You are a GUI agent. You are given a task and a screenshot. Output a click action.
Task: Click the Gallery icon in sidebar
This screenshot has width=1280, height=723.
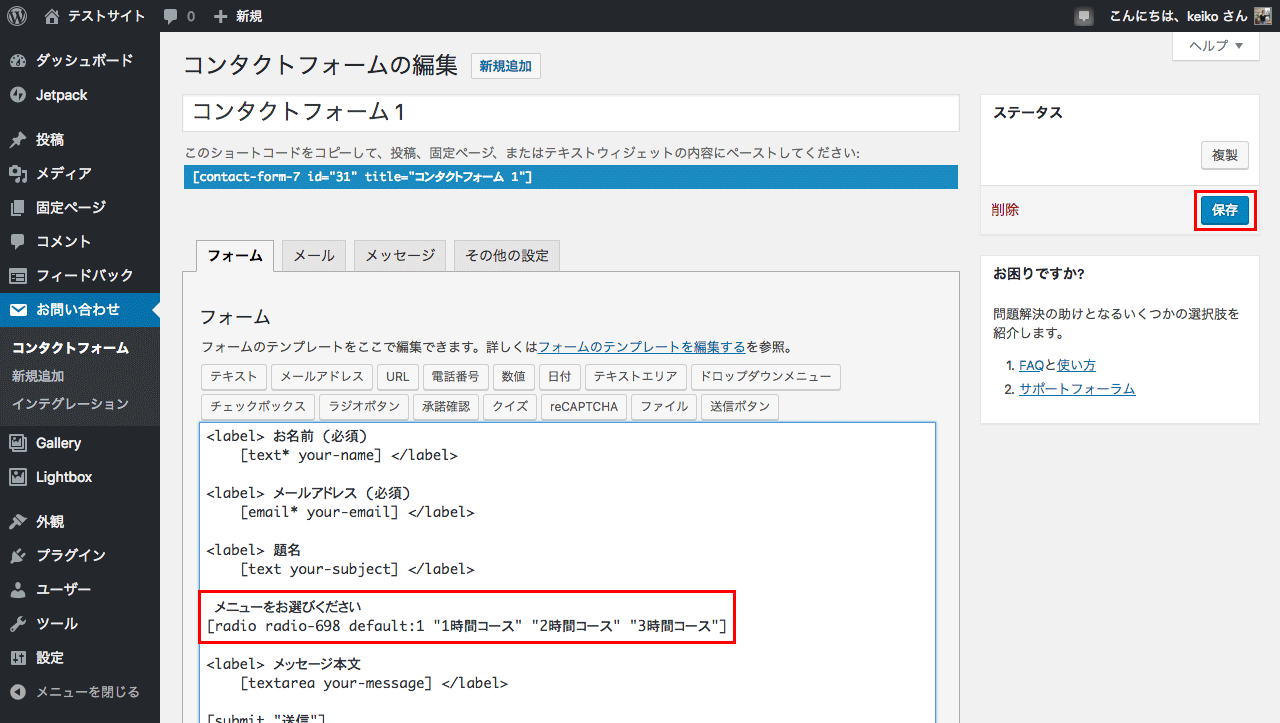(18, 443)
